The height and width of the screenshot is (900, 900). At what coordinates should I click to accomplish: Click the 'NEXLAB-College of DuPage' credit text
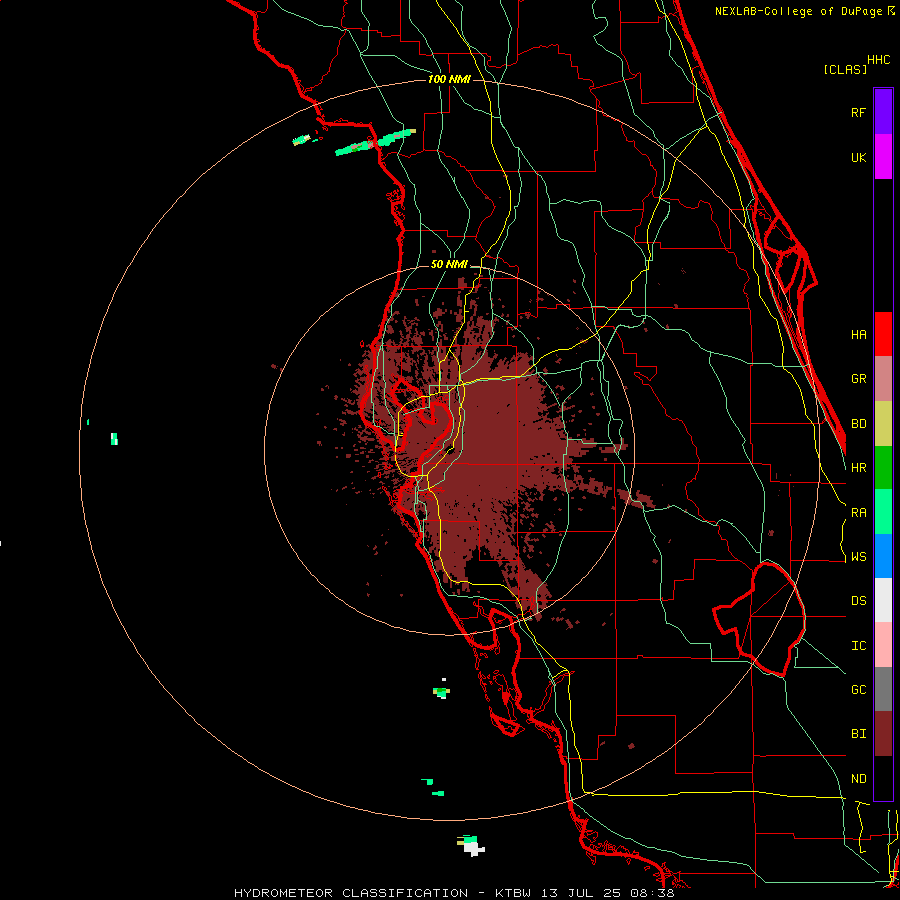click(x=798, y=11)
